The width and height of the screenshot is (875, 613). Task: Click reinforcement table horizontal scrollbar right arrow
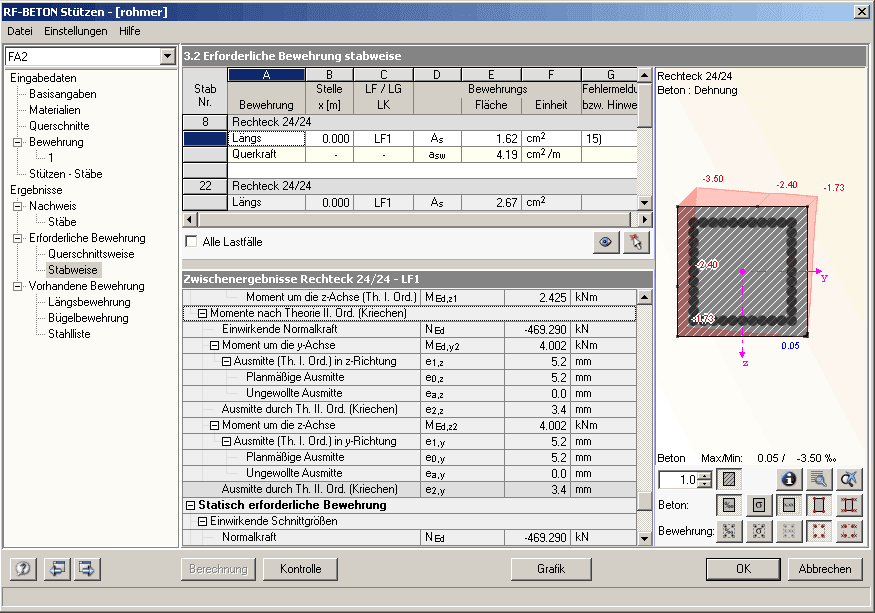tap(645, 219)
